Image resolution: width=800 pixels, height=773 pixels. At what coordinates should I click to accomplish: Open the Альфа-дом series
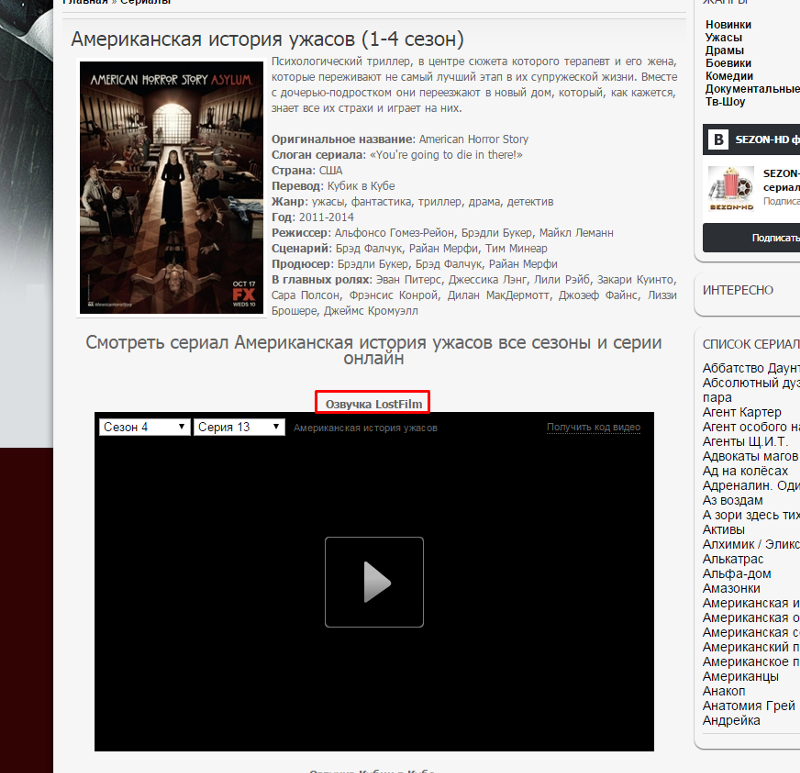click(737, 573)
